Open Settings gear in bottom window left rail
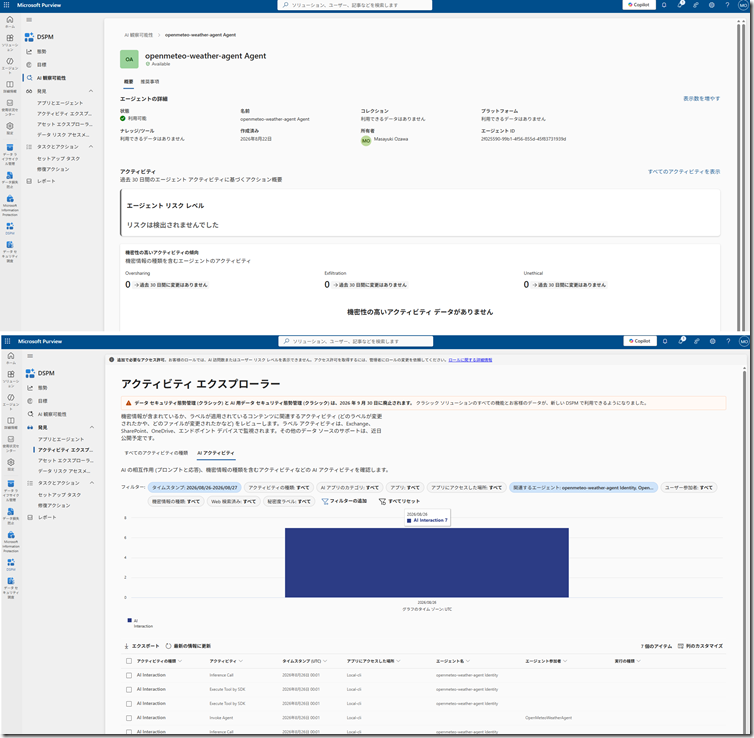Viewport: 754px width, 738px height. pos(11,463)
